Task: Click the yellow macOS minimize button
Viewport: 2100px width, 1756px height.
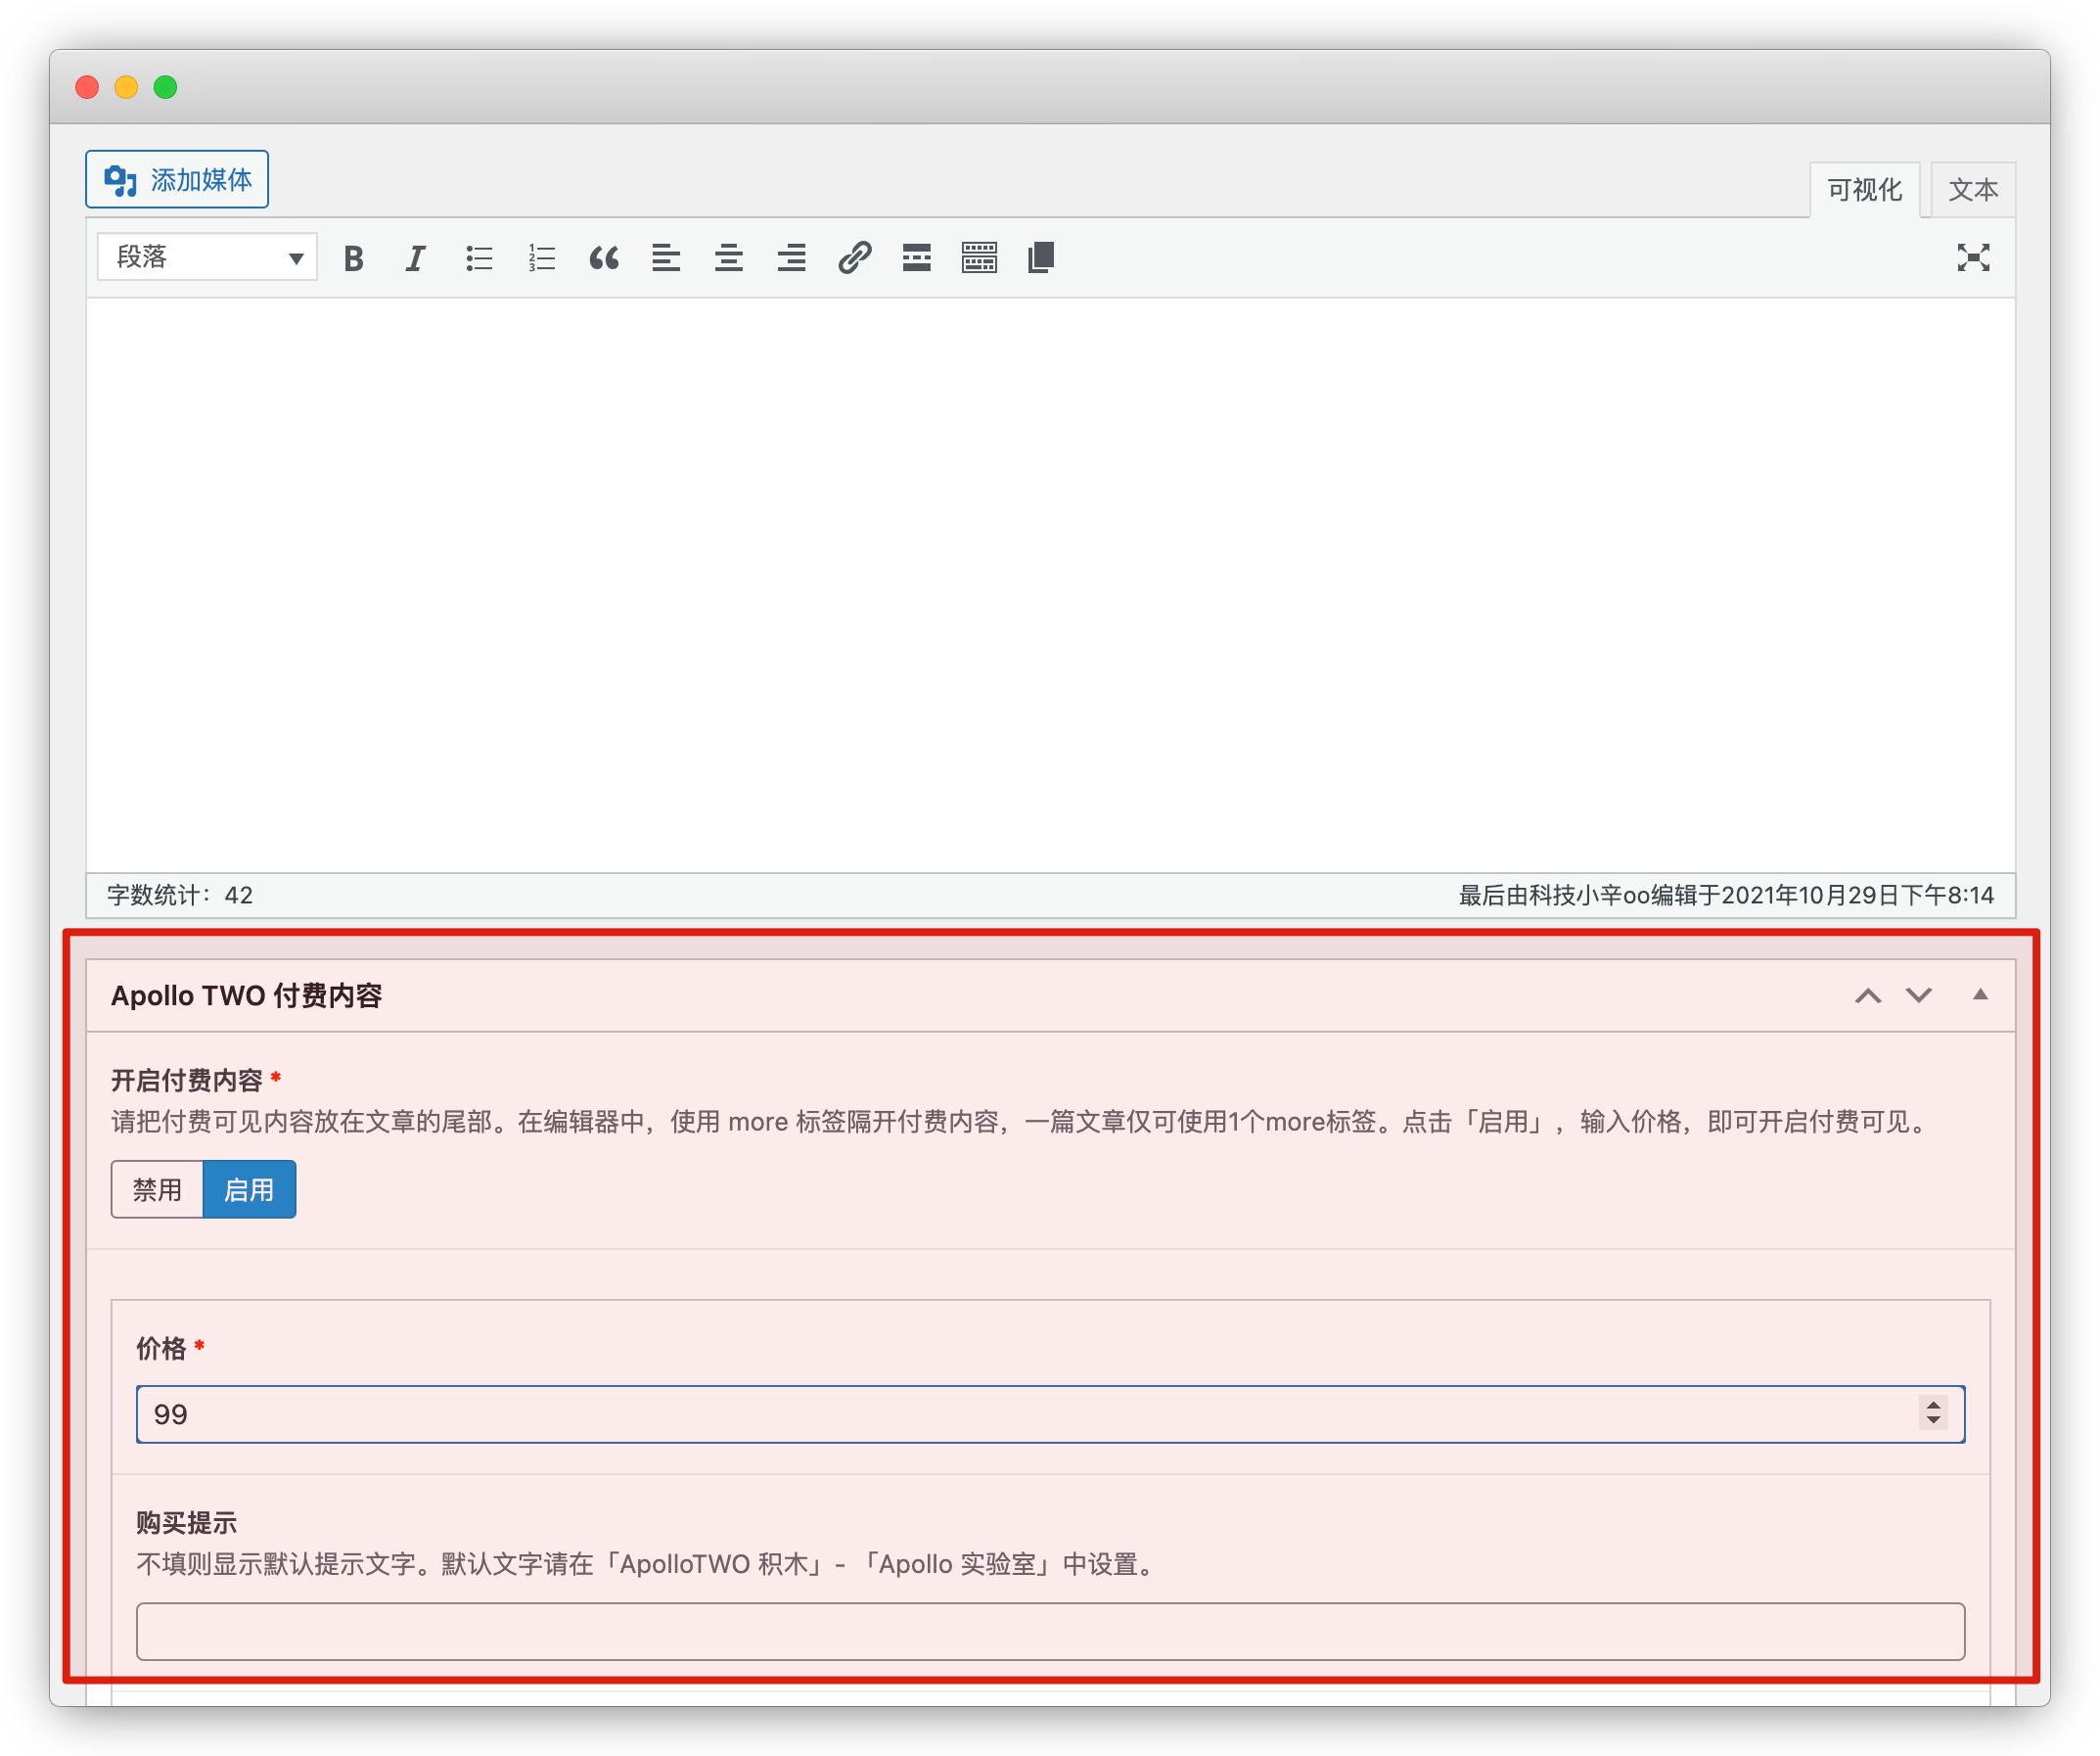Action: pyautogui.click(x=127, y=88)
